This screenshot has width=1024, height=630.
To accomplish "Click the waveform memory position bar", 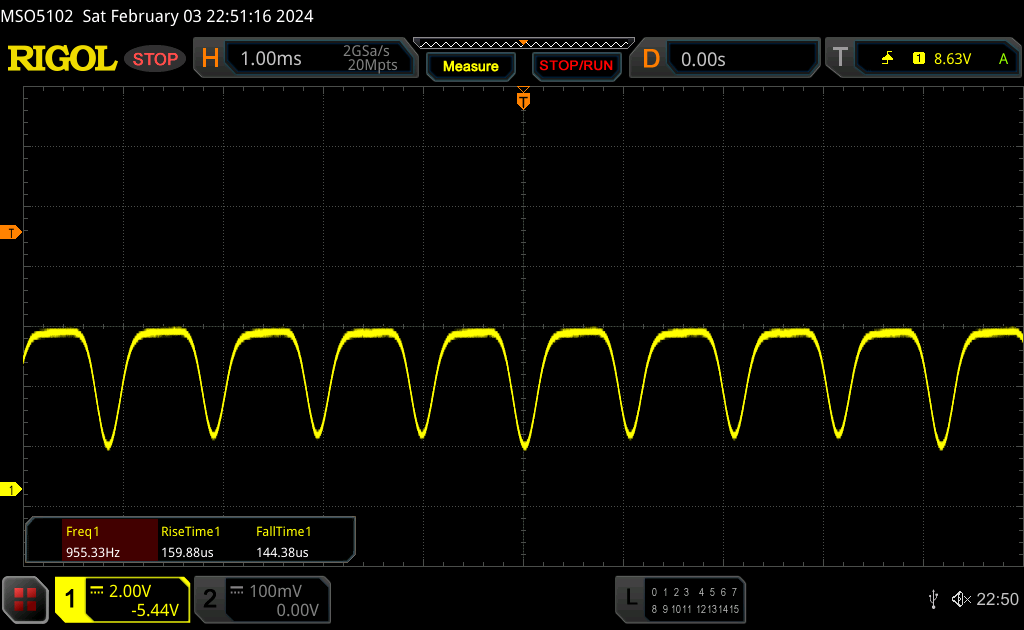I will tap(522, 43).
